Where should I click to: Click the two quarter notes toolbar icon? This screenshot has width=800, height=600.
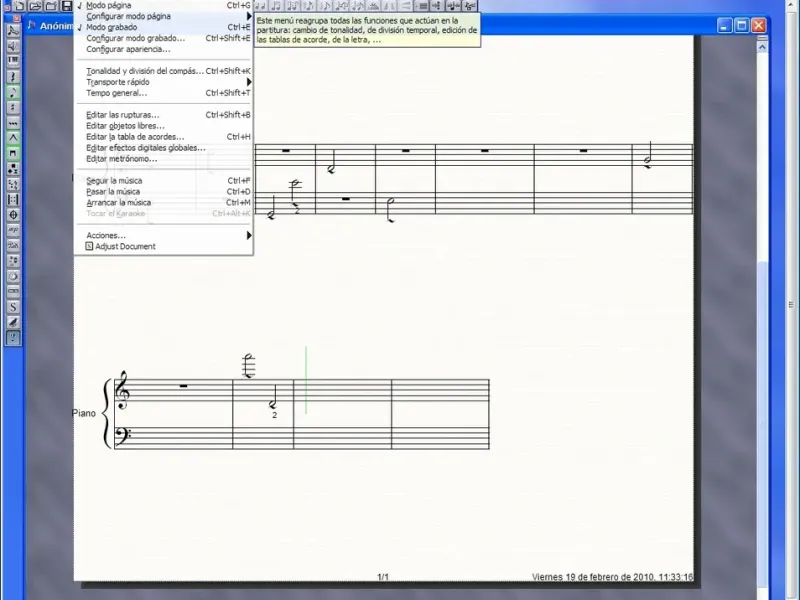click(x=260, y=6)
